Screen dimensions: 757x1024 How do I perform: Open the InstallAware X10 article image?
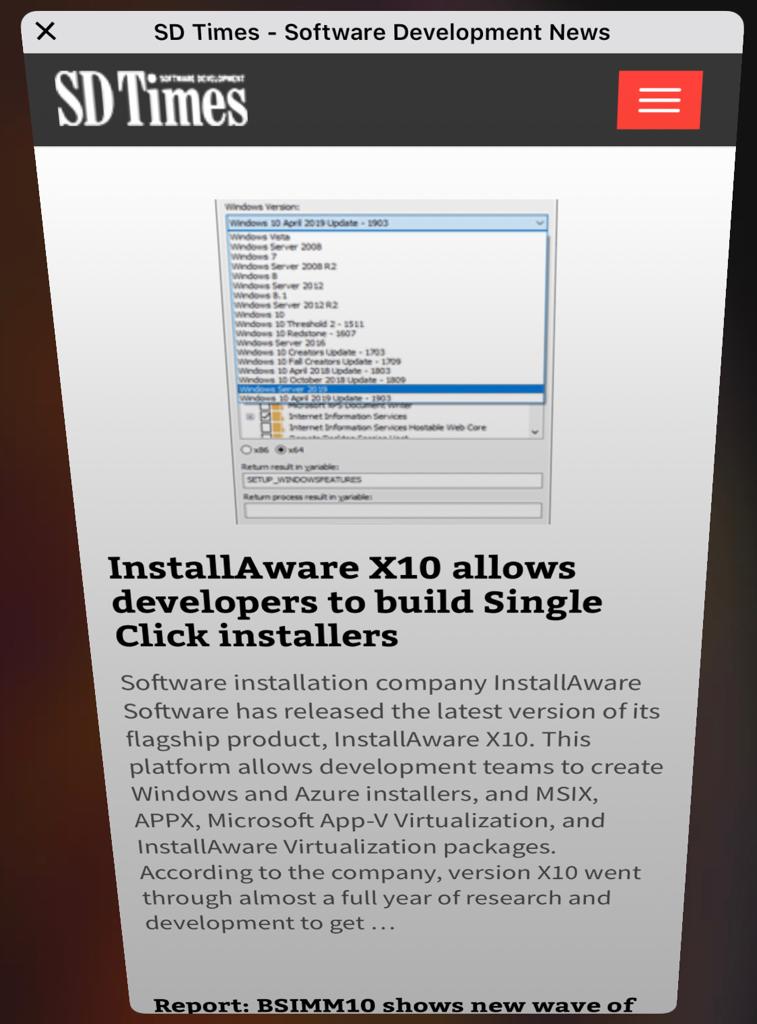(x=387, y=361)
